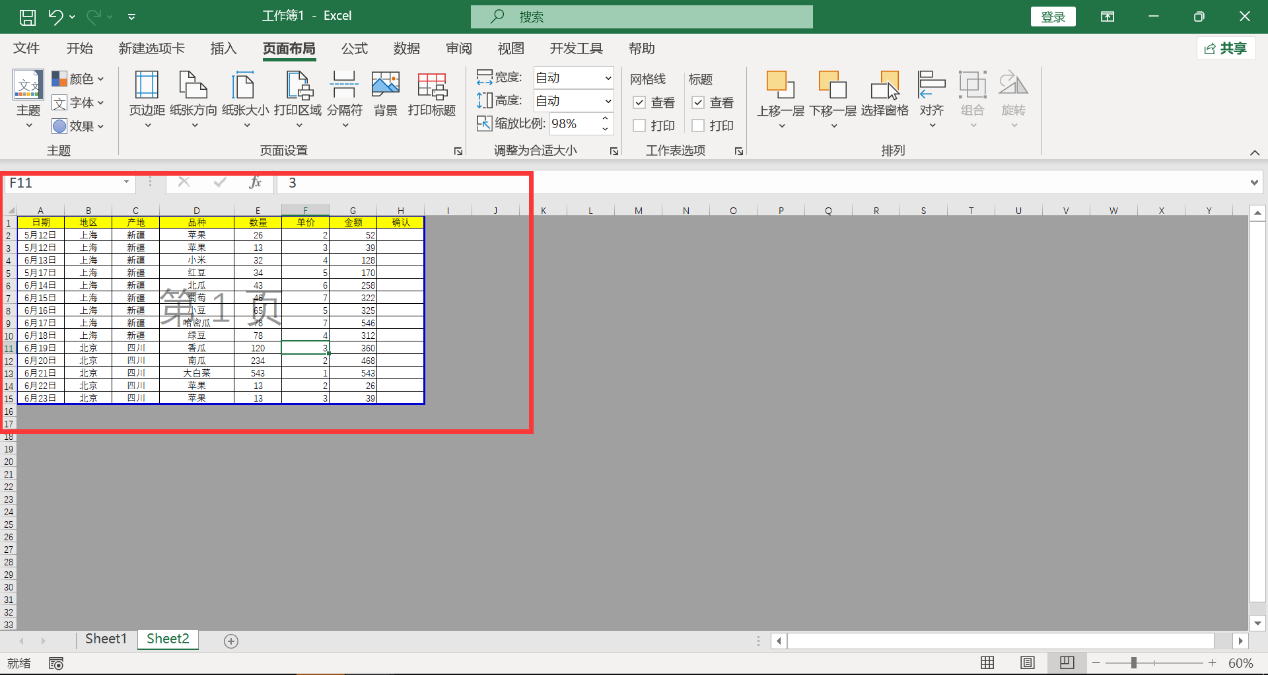Click the Sign in (登录) button

(x=1053, y=17)
